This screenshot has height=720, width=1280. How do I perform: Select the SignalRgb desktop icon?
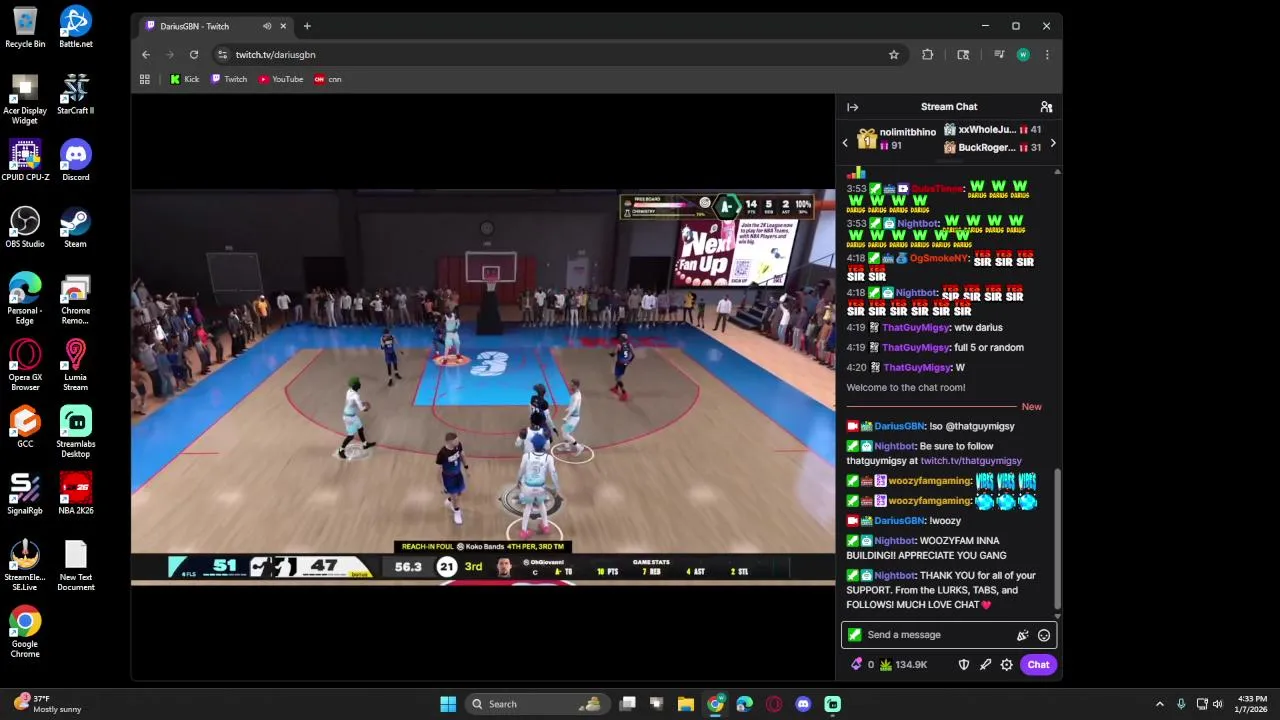tap(25, 493)
